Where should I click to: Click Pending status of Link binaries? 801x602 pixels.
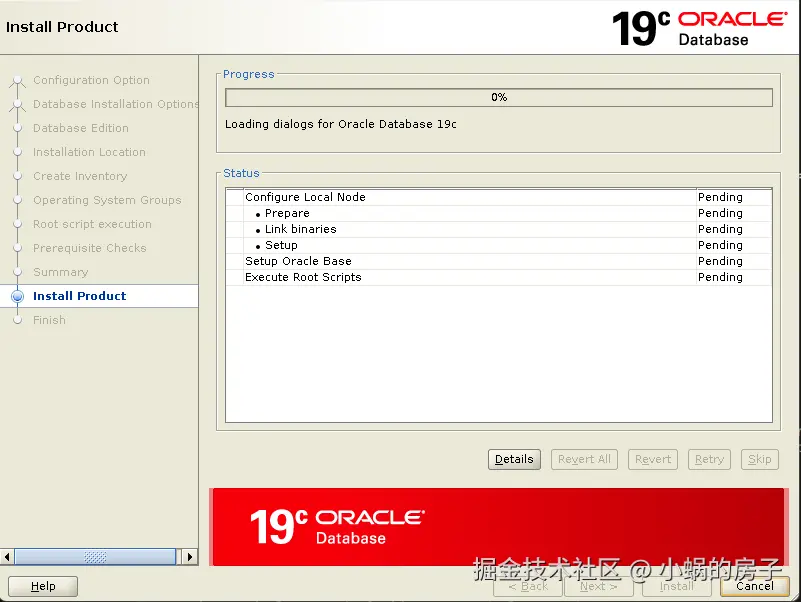(x=720, y=229)
